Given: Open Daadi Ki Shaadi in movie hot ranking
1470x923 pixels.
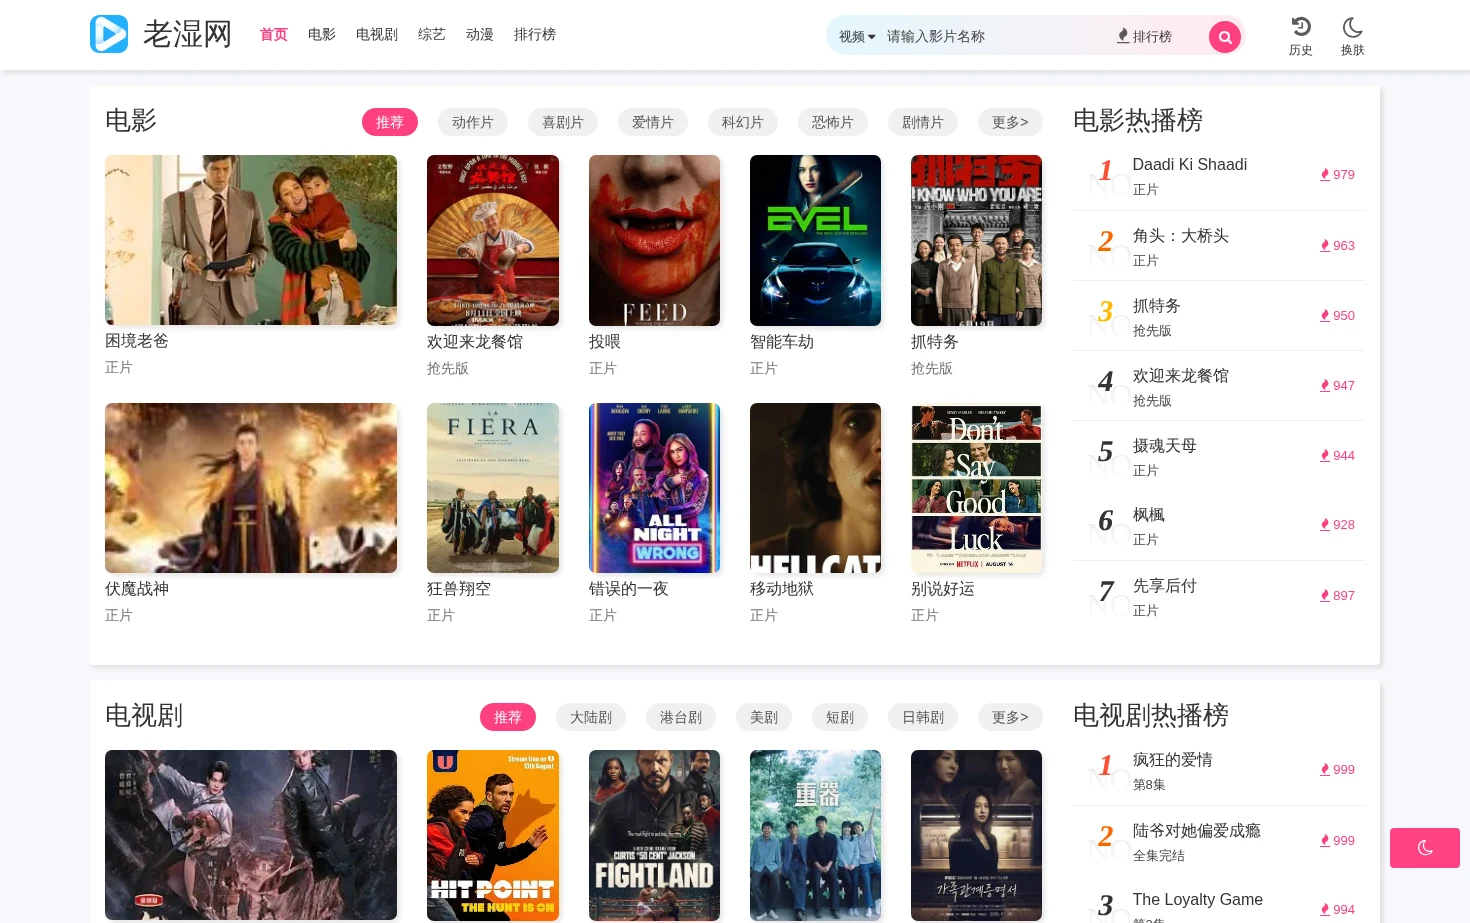Looking at the screenshot, I should point(1189,164).
